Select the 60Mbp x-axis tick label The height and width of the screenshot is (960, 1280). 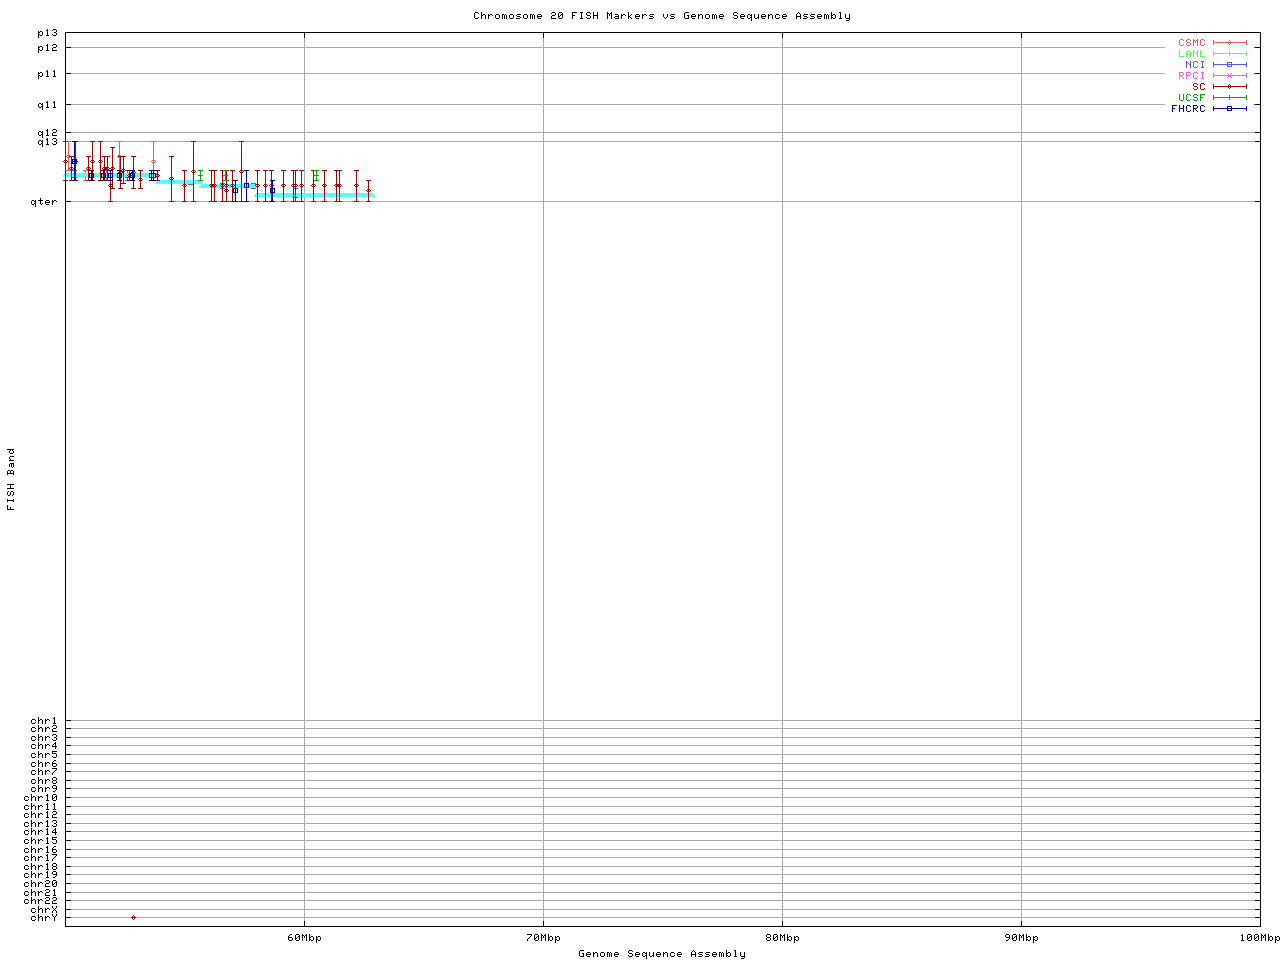pyautogui.click(x=304, y=937)
